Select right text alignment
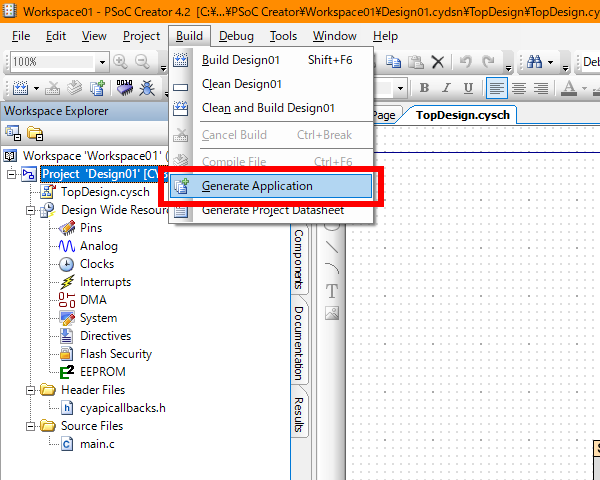The width and height of the screenshot is (600, 480). tap(541, 88)
